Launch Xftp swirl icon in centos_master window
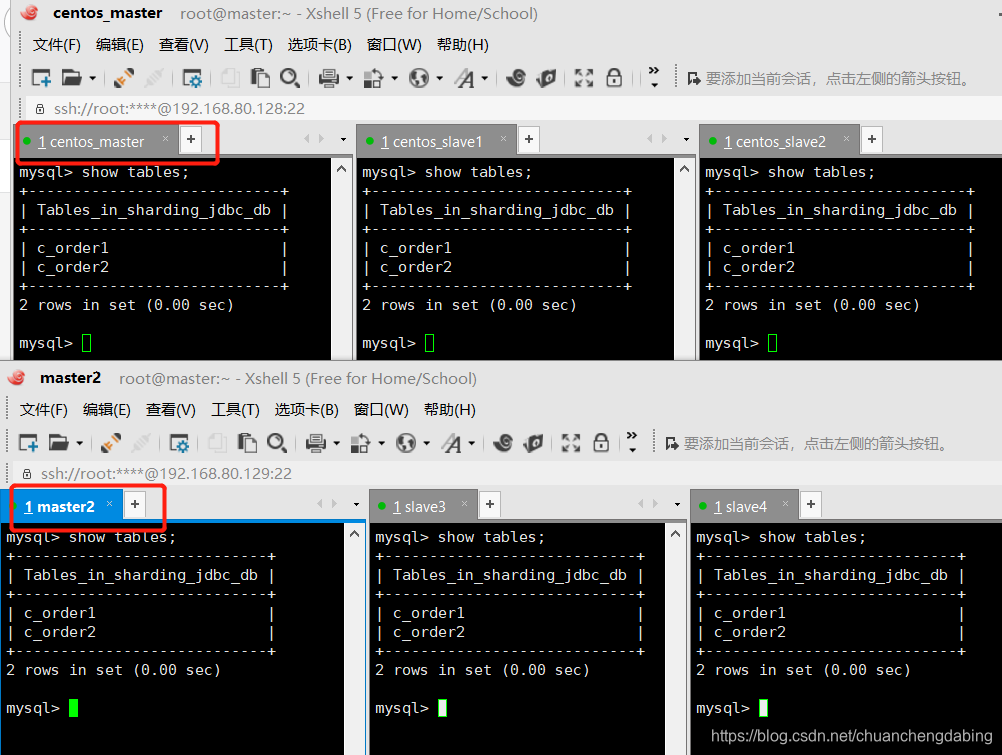1002x755 pixels. tap(516, 78)
